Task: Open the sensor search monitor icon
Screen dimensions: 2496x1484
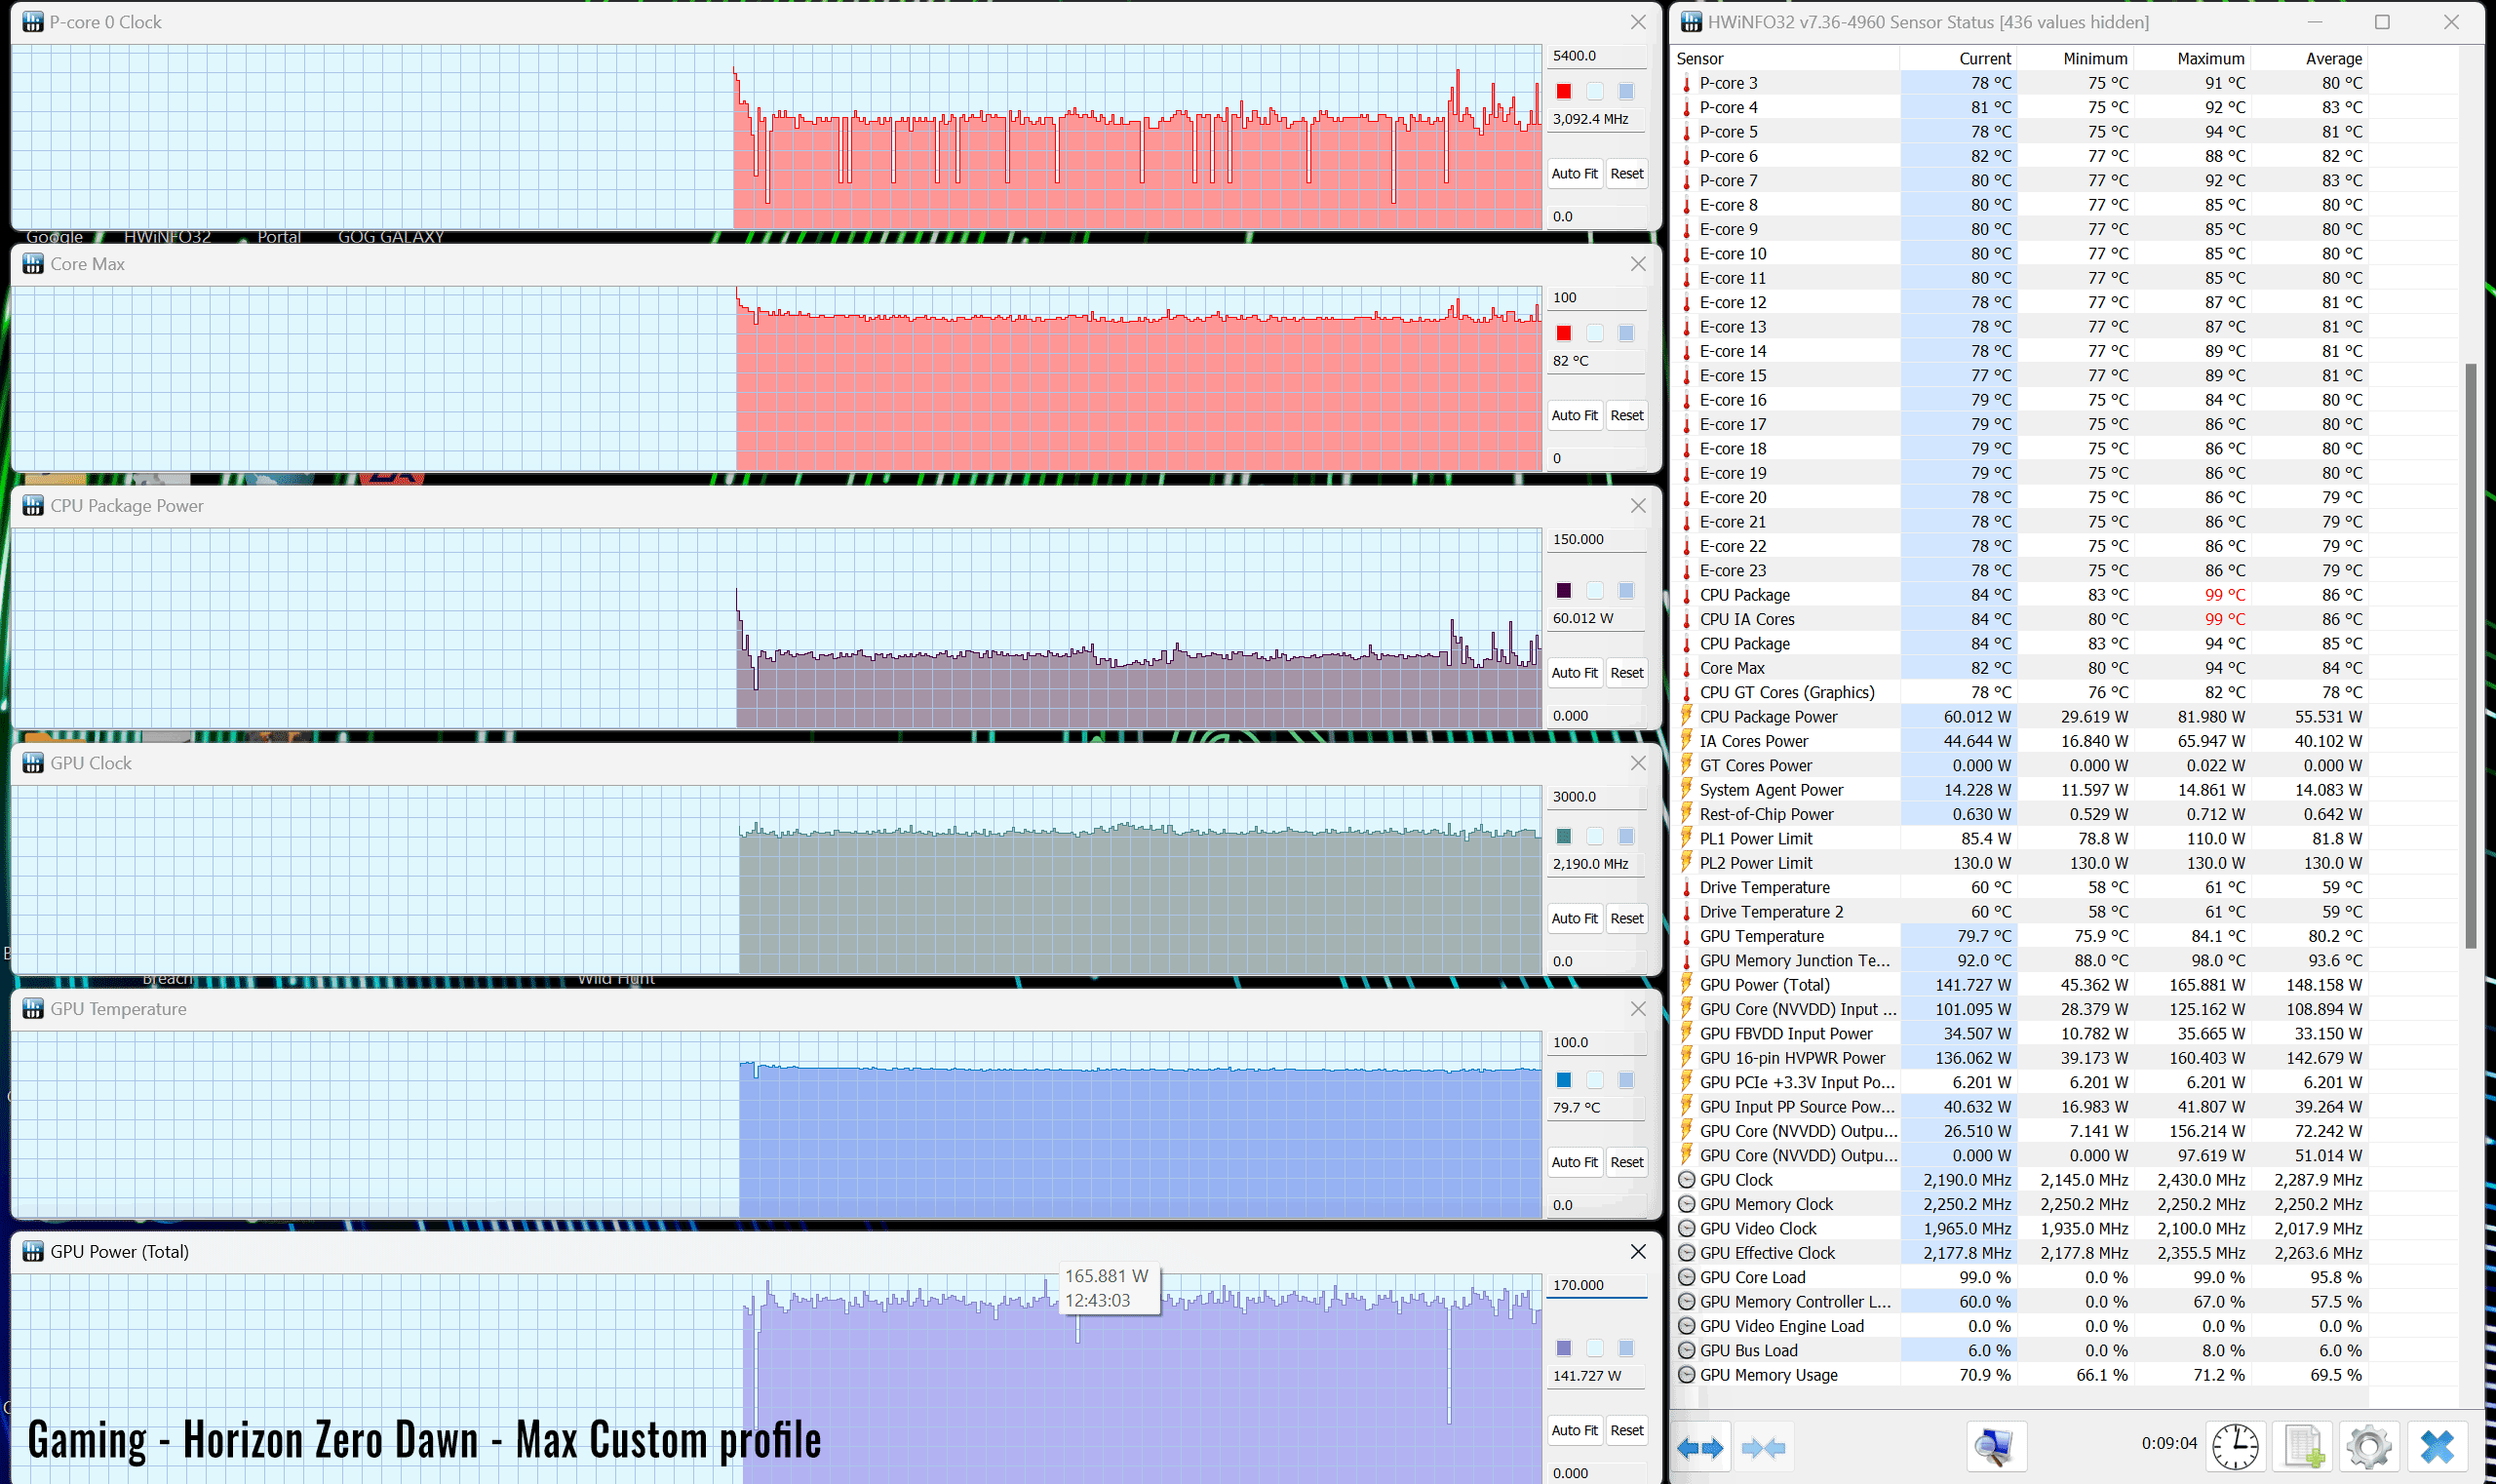Action: coord(1995,1447)
